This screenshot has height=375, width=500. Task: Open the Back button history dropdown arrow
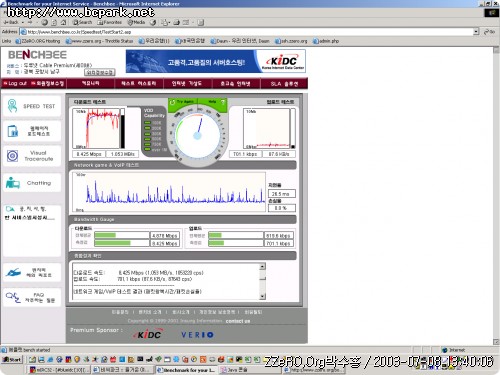point(22,22)
